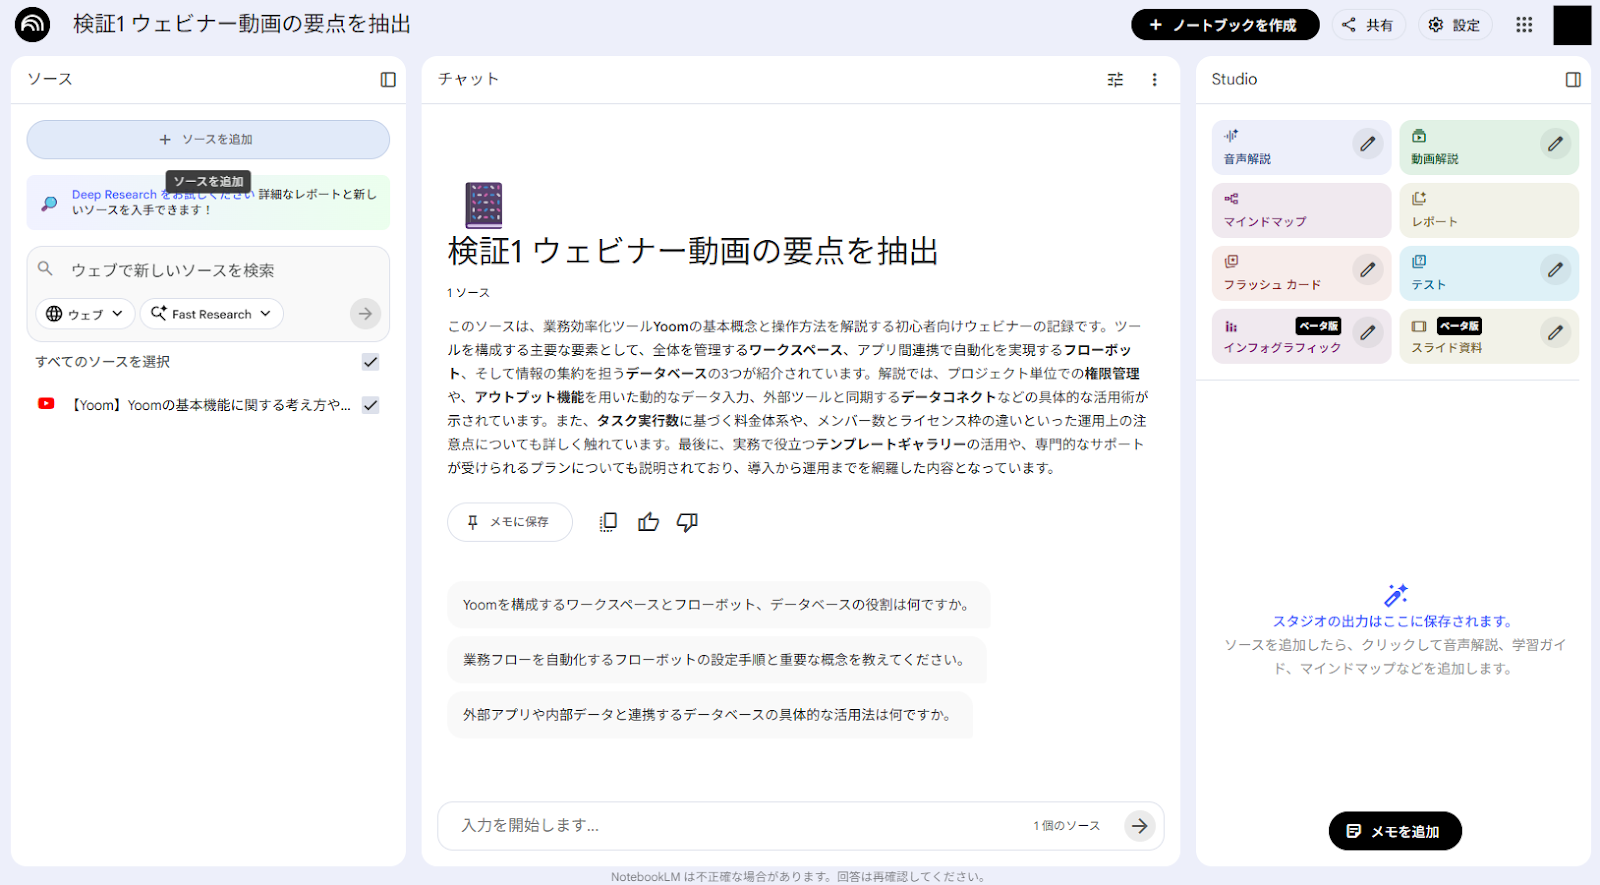Open the Google apps grid icon
The height and width of the screenshot is (885, 1600).
click(1523, 25)
